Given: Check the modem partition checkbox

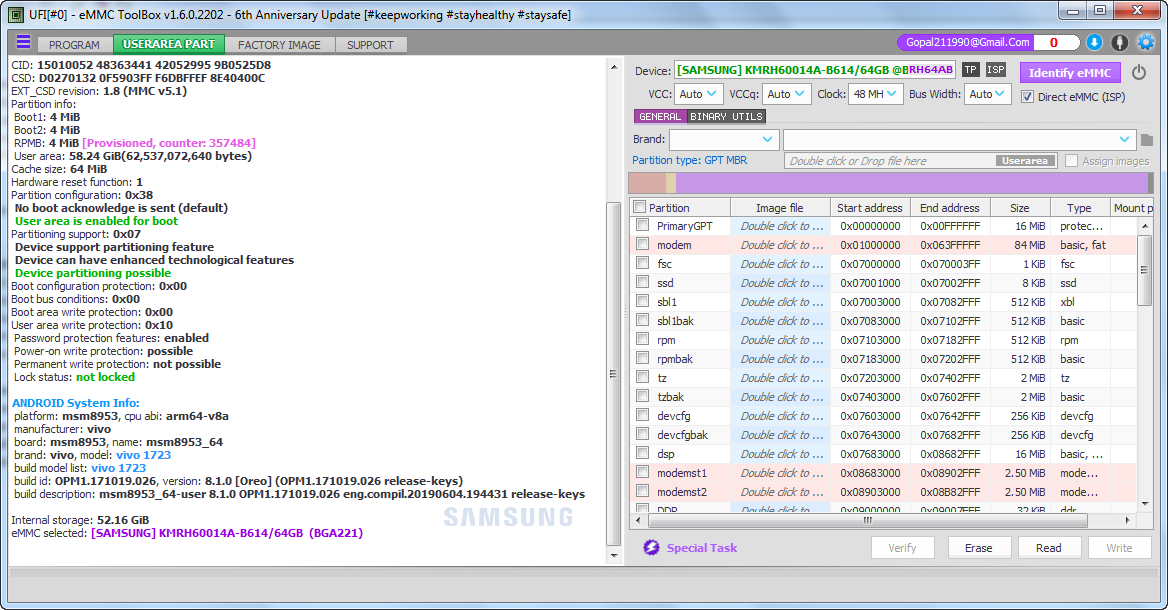Looking at the screenshot, I should [642, 244].
